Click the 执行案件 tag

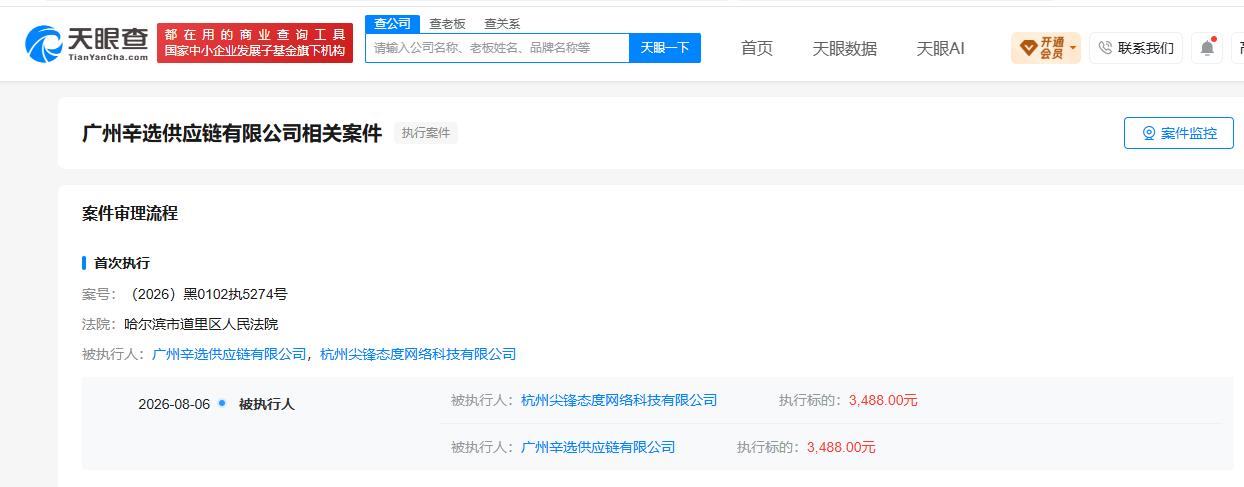pos(426,133)
